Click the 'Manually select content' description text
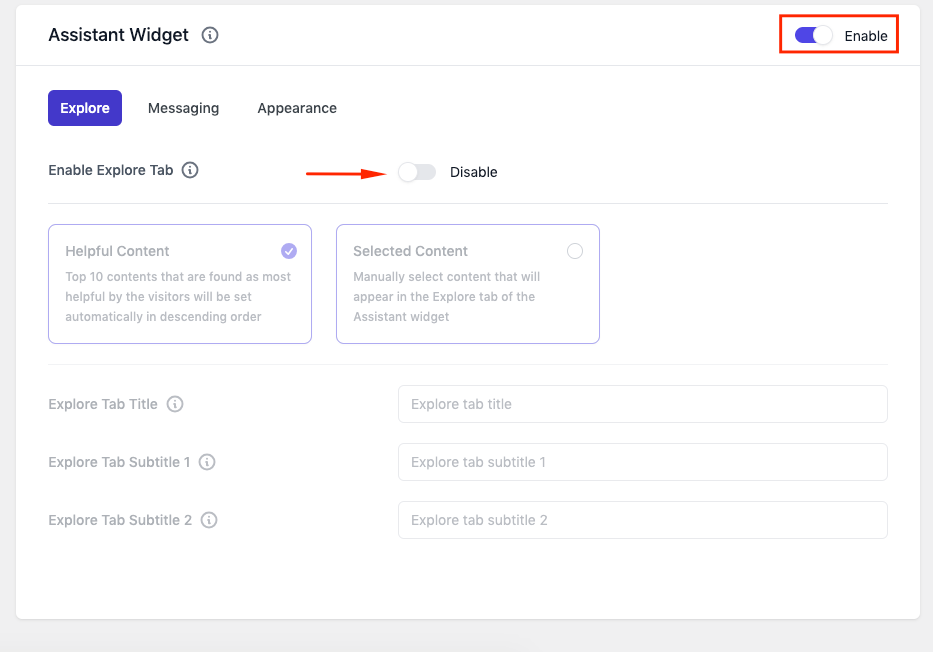This screenshot has width=933, height=652. coord(446,297)
